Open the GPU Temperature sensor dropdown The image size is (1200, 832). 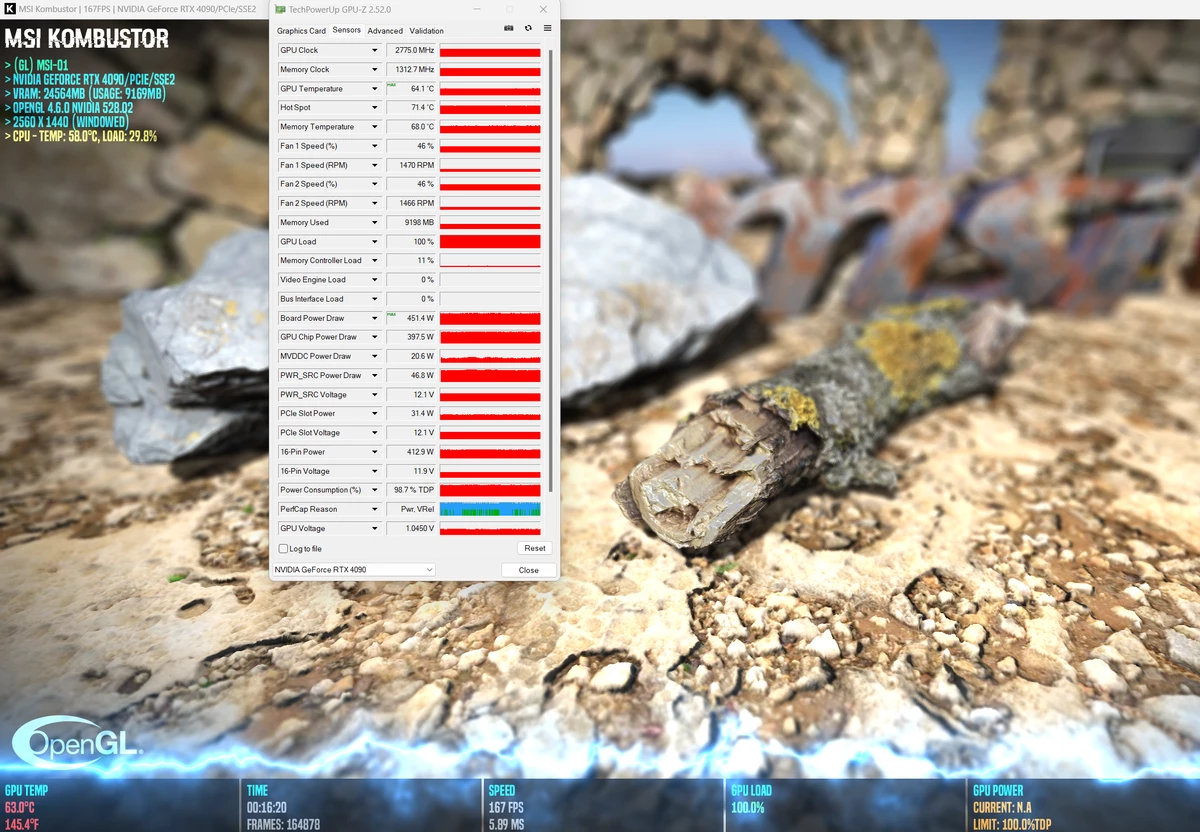pyautogui.click(x=375, y=89)
